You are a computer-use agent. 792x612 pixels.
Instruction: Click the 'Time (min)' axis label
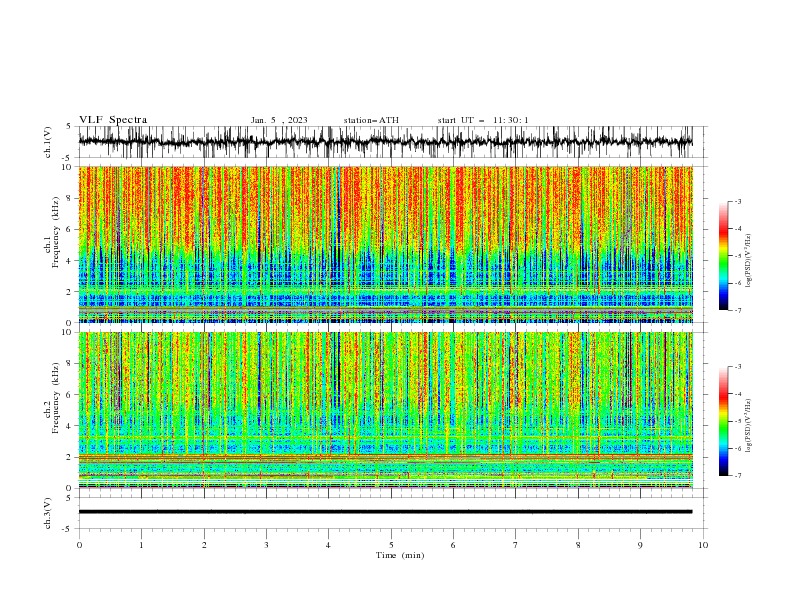(x=400, y=555)
